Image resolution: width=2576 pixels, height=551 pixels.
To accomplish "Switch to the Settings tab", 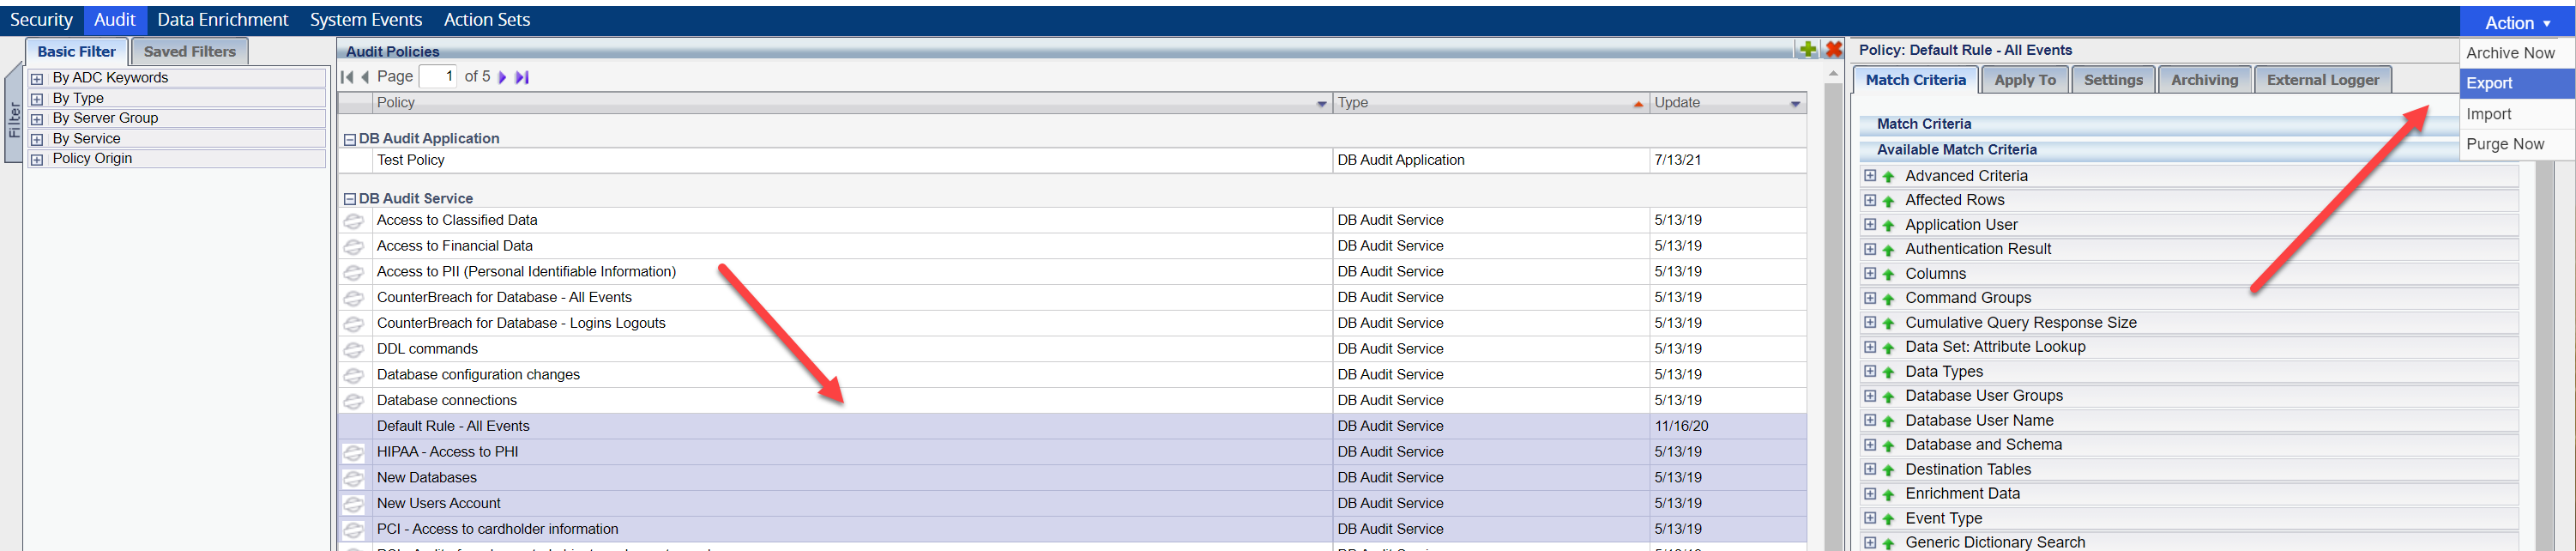I will (2113, 80).
